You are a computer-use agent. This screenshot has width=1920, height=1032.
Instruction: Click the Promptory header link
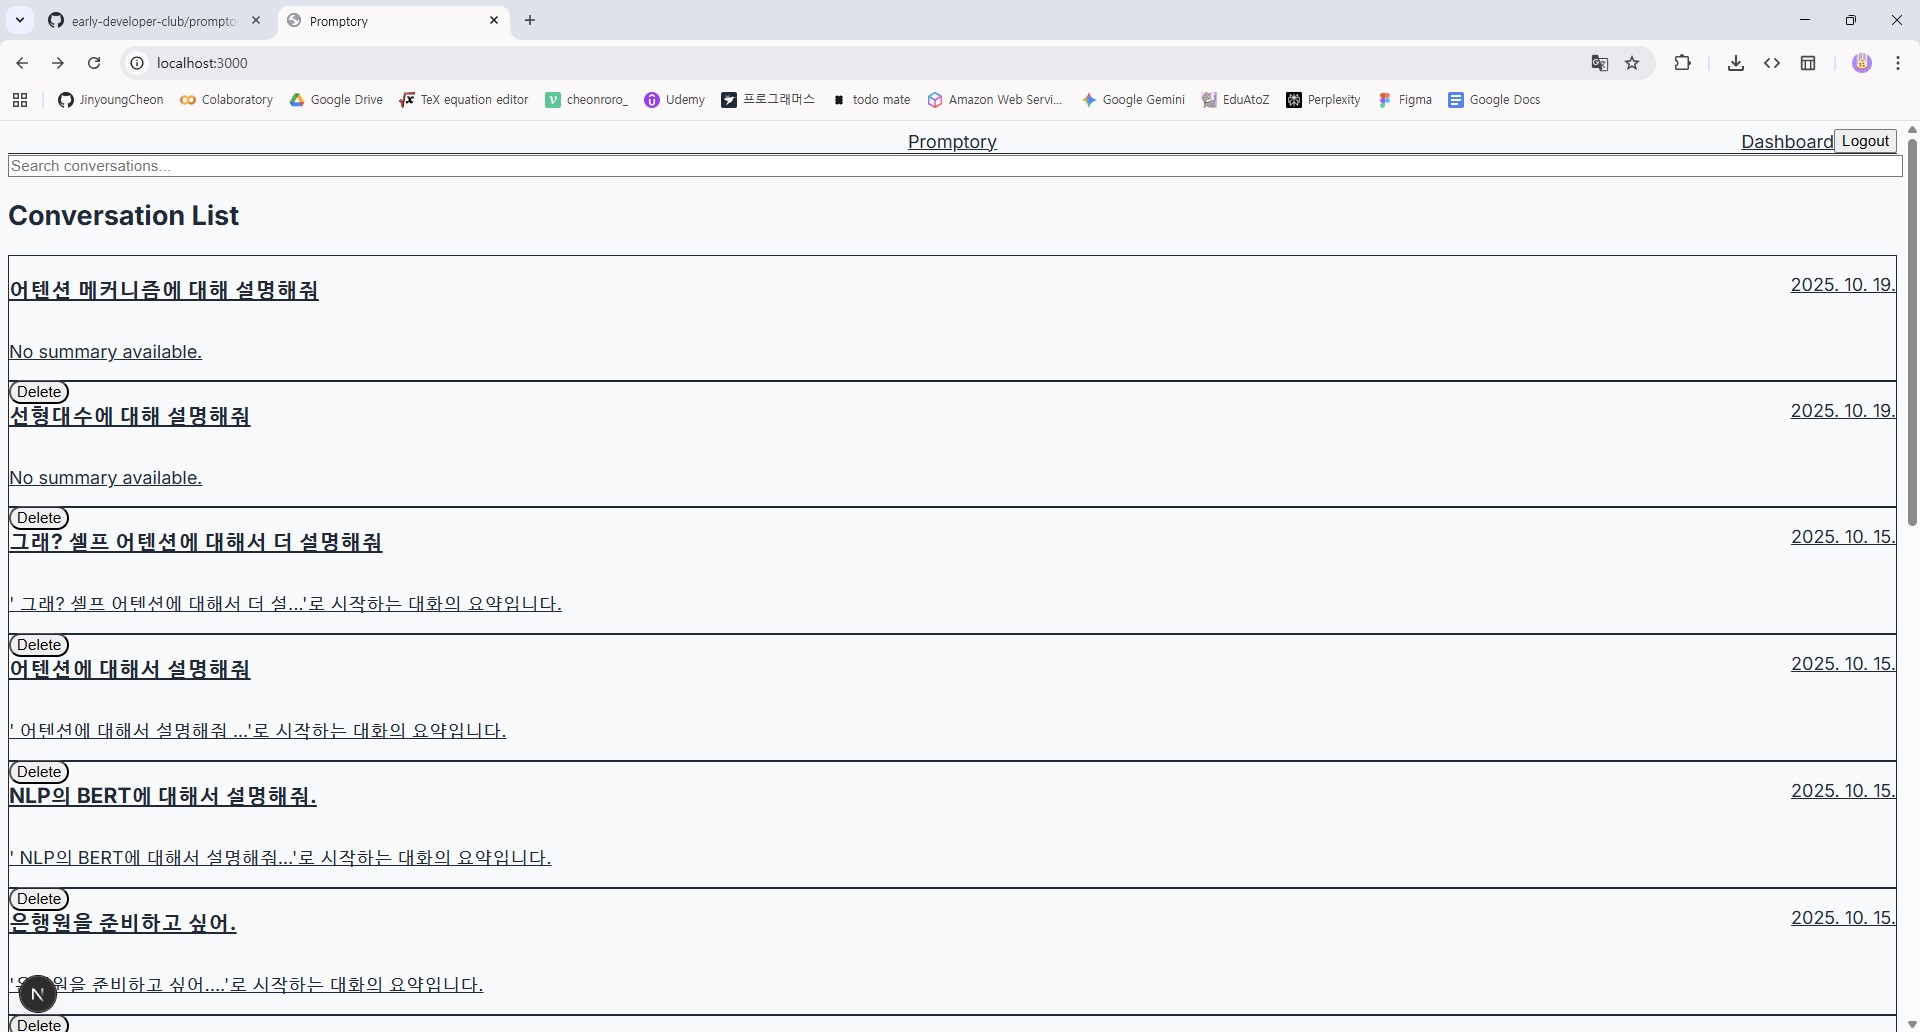tap(952, 142)
